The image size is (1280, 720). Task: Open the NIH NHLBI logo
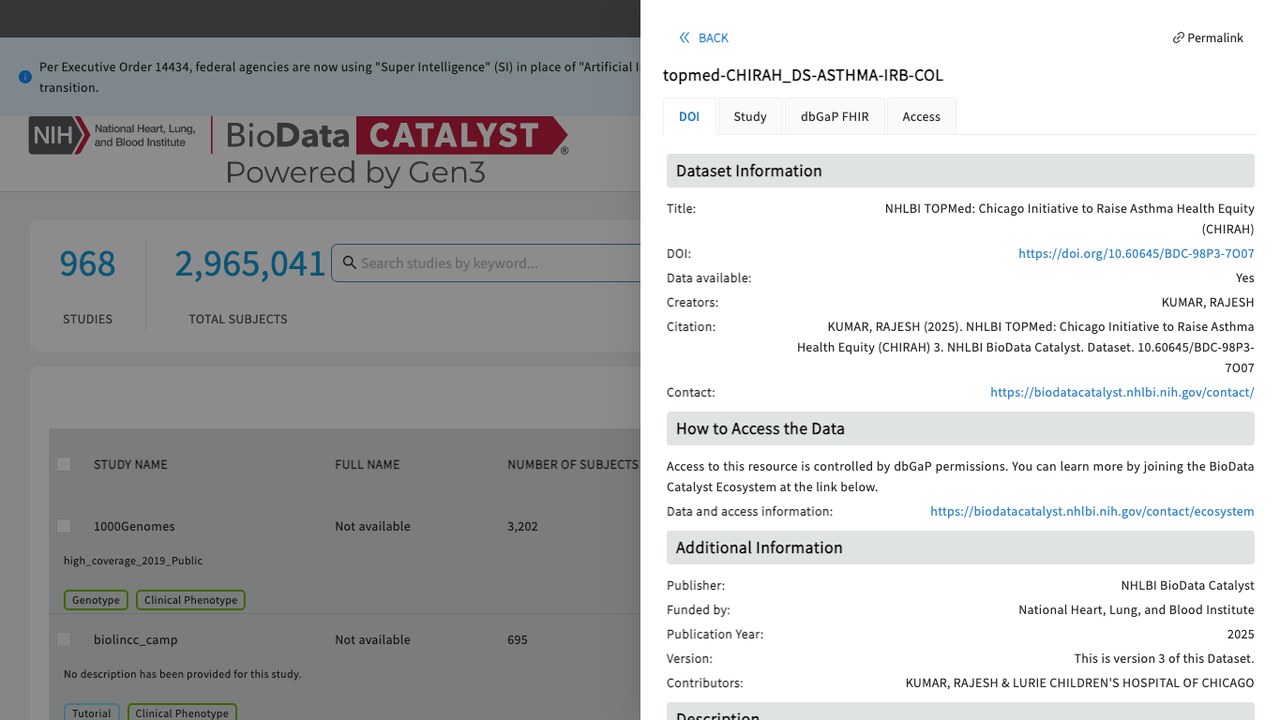tap(112, 135)
